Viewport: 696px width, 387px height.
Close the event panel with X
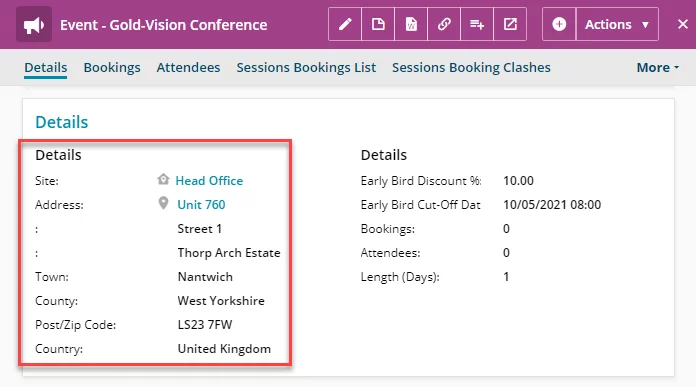point(683,24)
